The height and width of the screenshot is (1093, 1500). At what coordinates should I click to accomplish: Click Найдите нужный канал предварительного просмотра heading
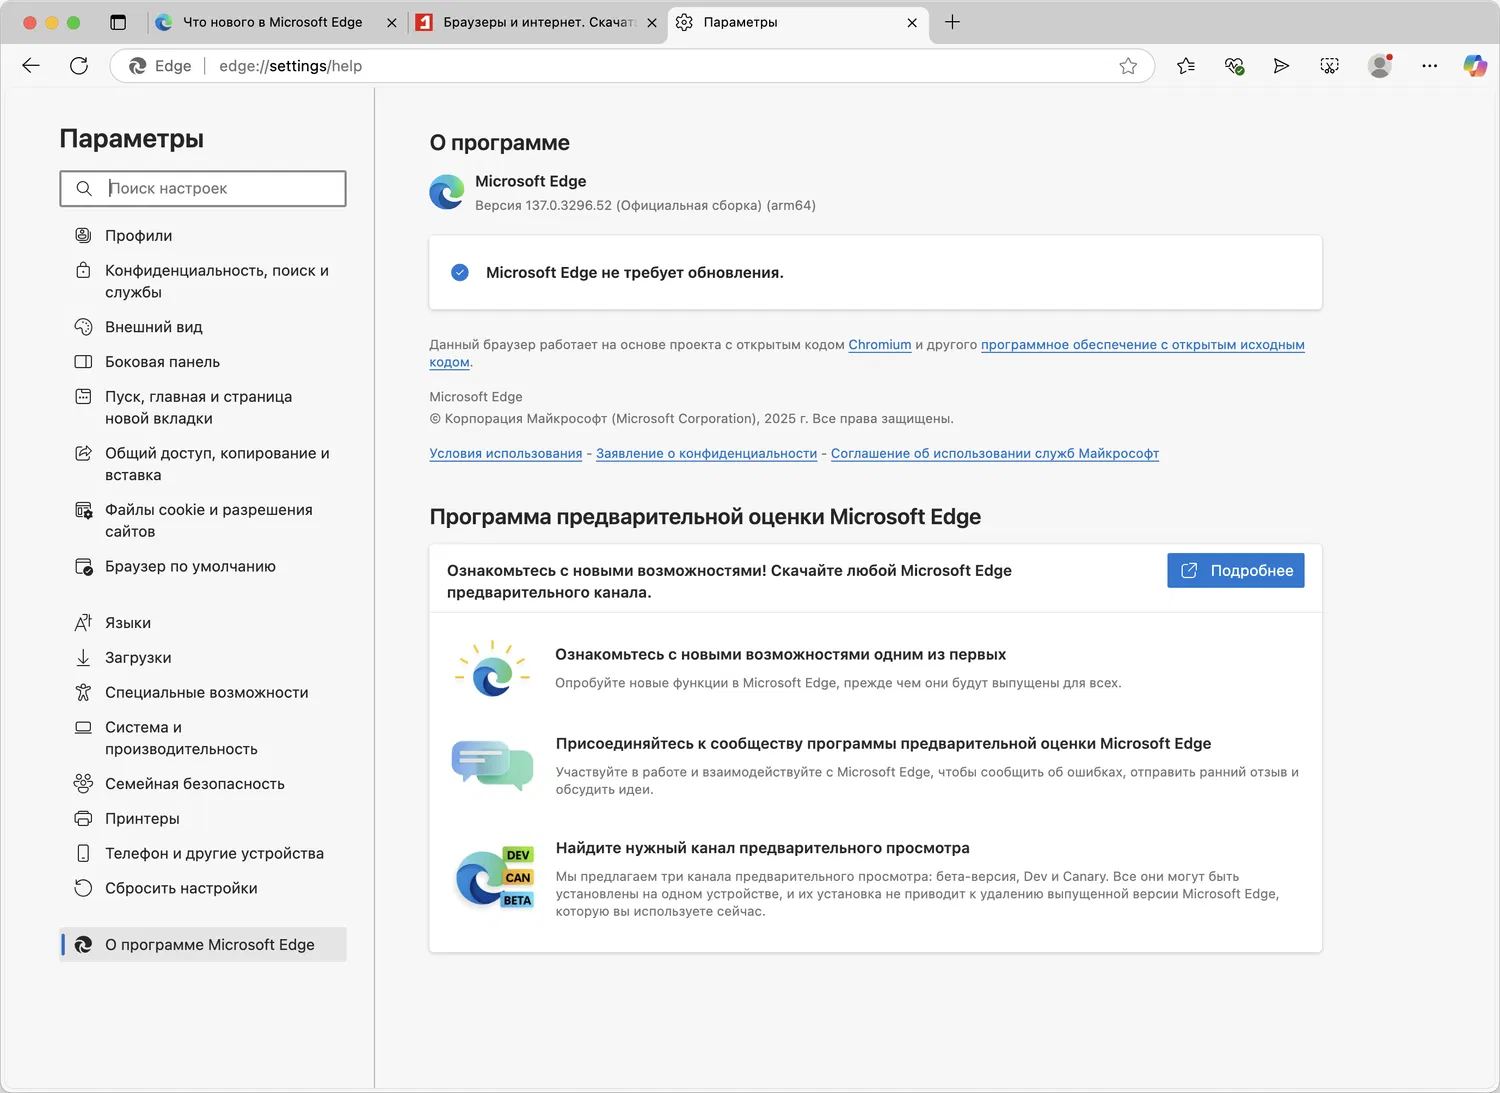[x=763, y=848]
